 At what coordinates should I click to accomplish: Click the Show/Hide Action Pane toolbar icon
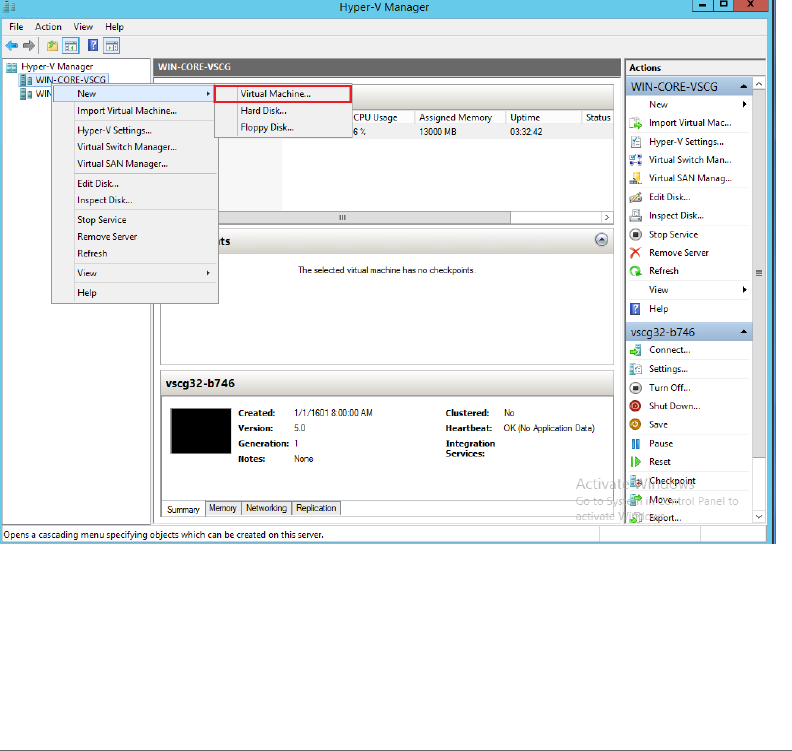pyautogui.click(x=112, y=46)
